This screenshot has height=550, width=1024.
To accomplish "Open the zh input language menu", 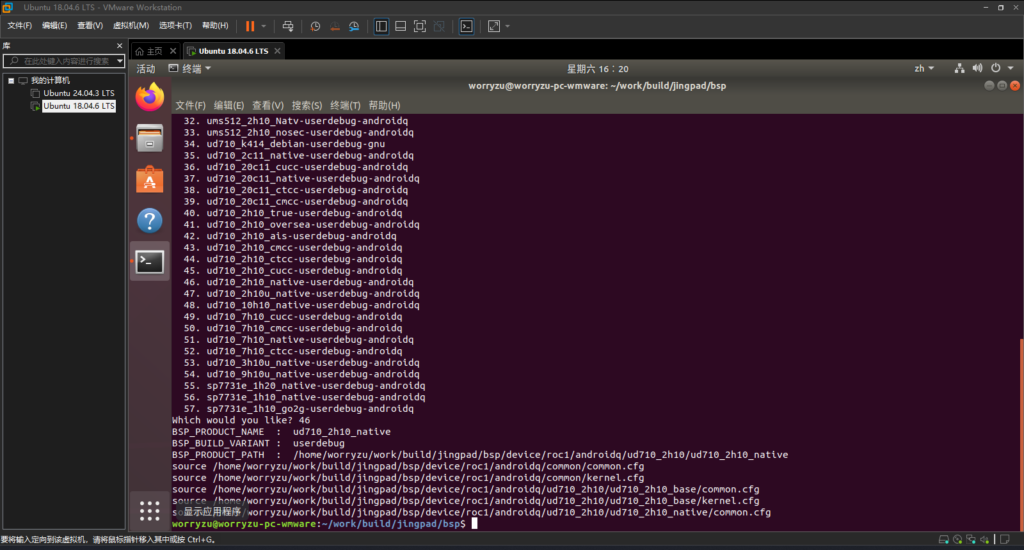I will (924, 69).
